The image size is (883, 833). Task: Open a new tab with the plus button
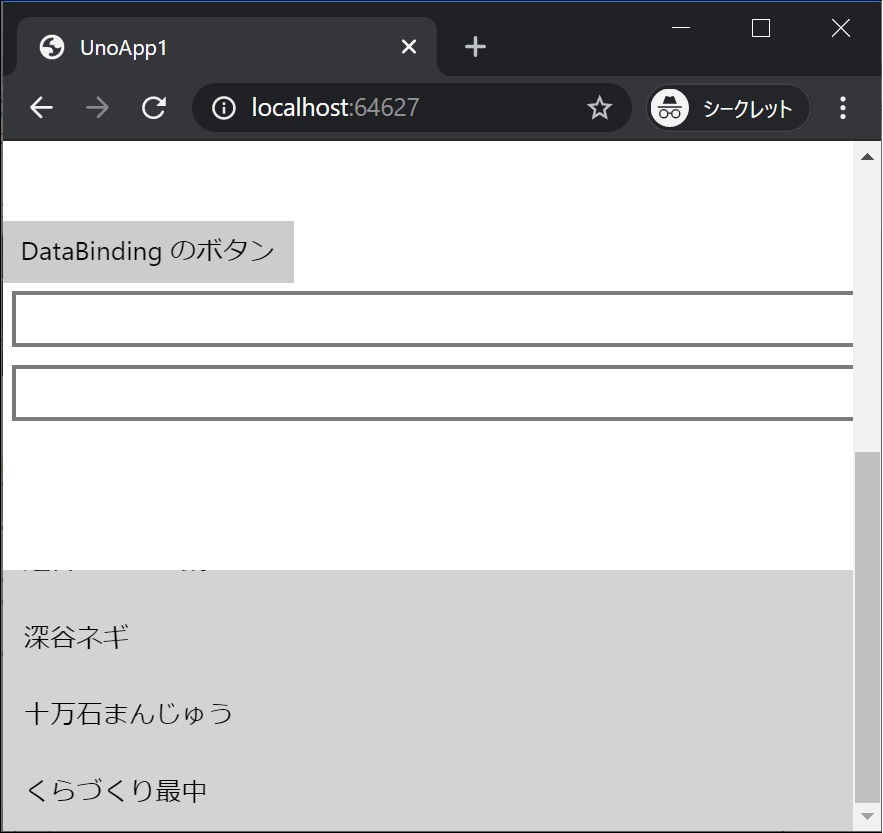tap(474, 46)
